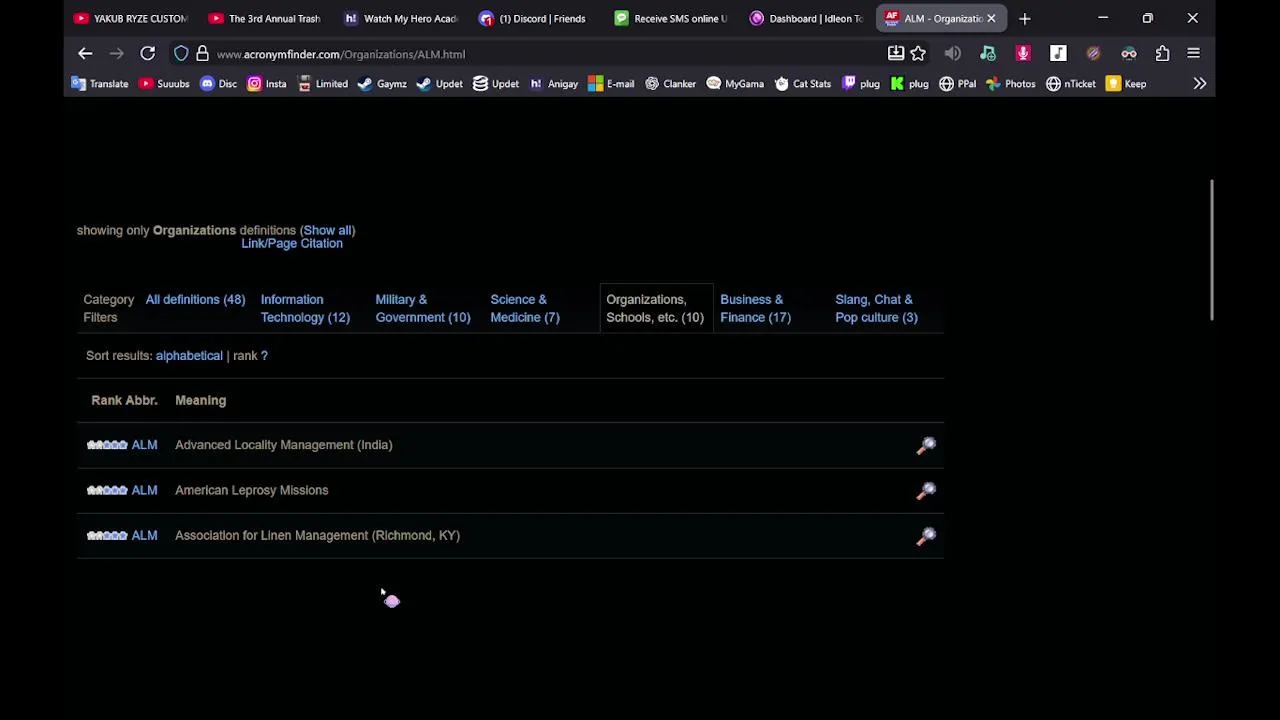The height and width of the screenshot is (720, 1280).
Task: Select Organizations, Schools, etc. (10) filter
Action: click(x=655, y=309)
